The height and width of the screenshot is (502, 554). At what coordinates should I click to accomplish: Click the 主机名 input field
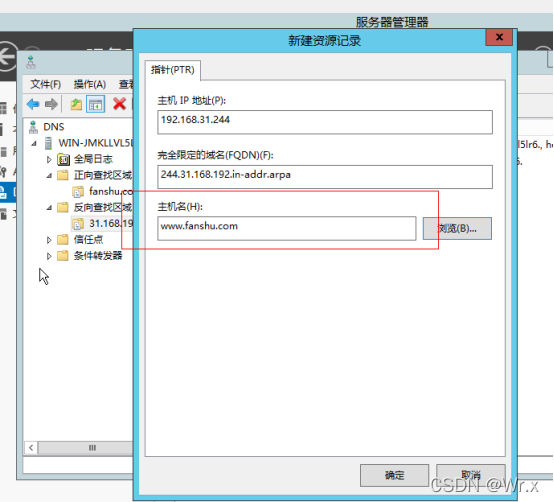coord(287,229)
